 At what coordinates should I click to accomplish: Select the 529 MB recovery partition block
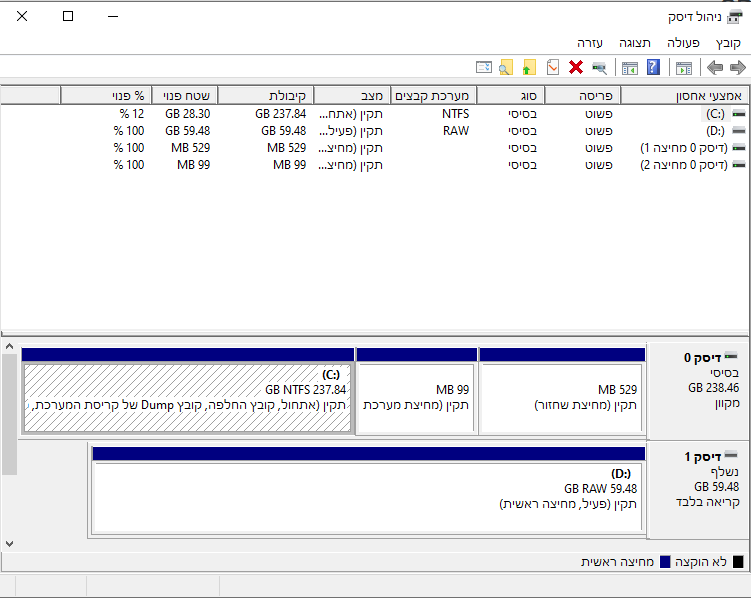(562, 397)
